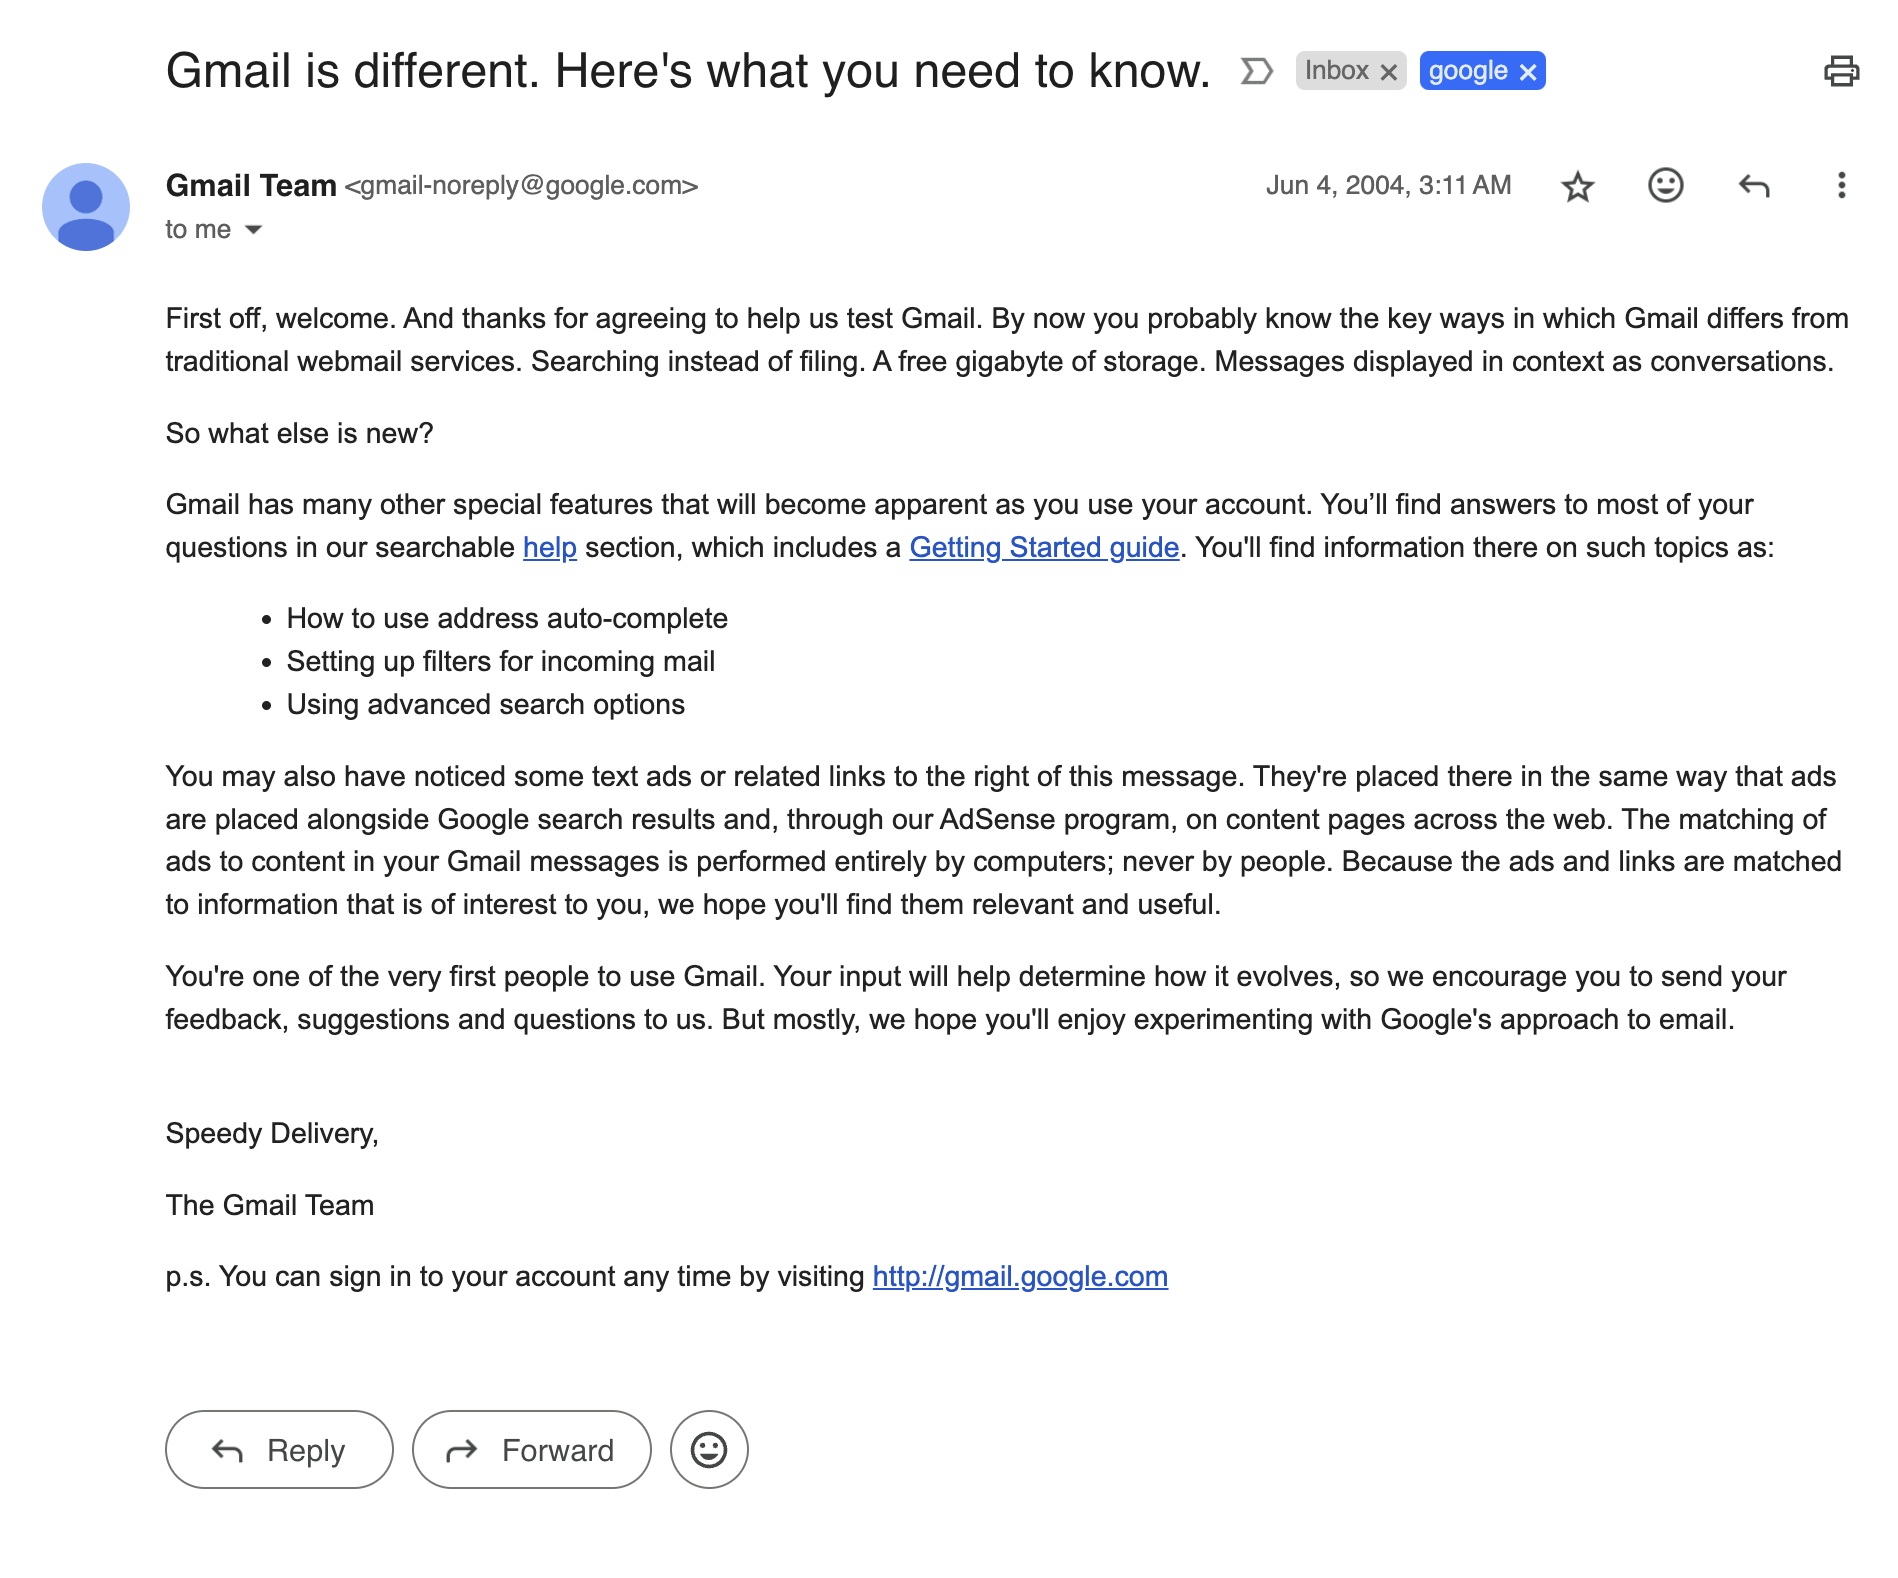Remove the Inbox label
Viewport: 1898px width, 1578px height.
point(1389,72)
